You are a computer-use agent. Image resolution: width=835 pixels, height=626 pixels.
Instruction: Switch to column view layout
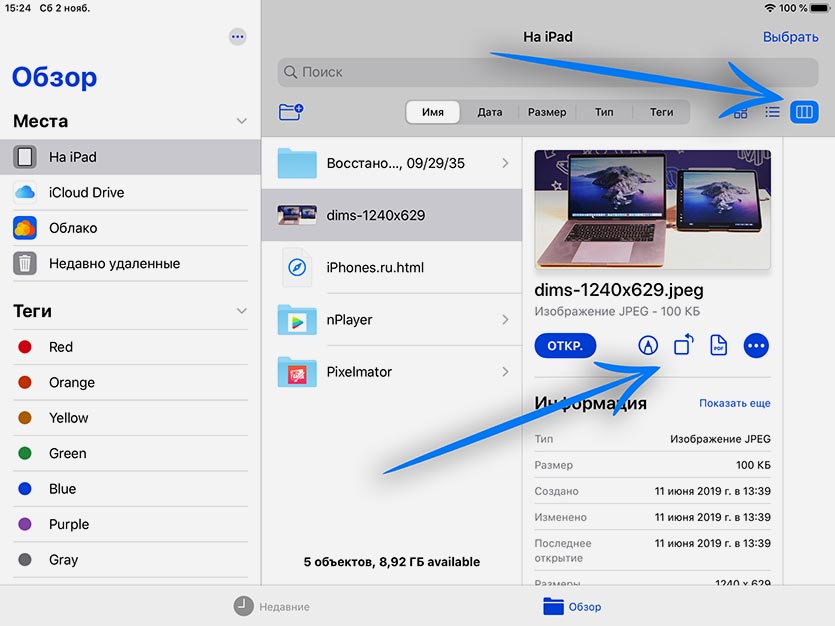[804, 112]
